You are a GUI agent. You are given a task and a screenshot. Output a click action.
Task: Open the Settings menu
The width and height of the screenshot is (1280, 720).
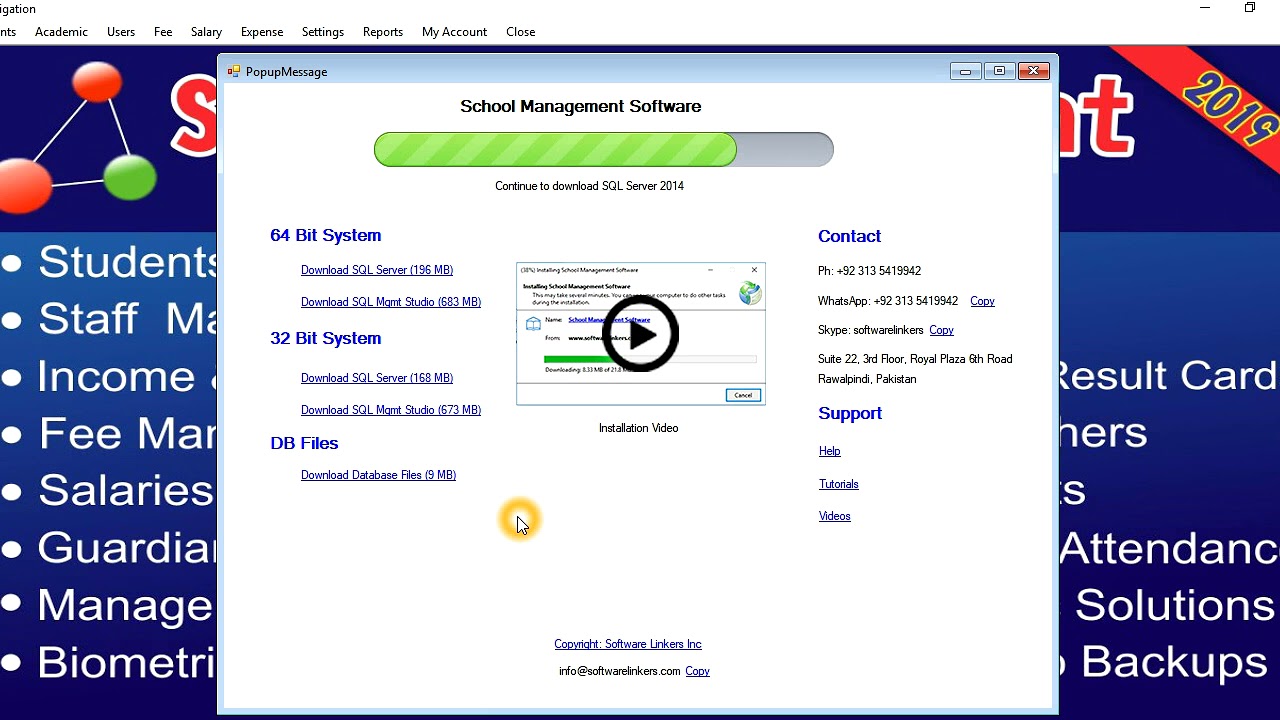pyautogui.click(x=323, y=32)
